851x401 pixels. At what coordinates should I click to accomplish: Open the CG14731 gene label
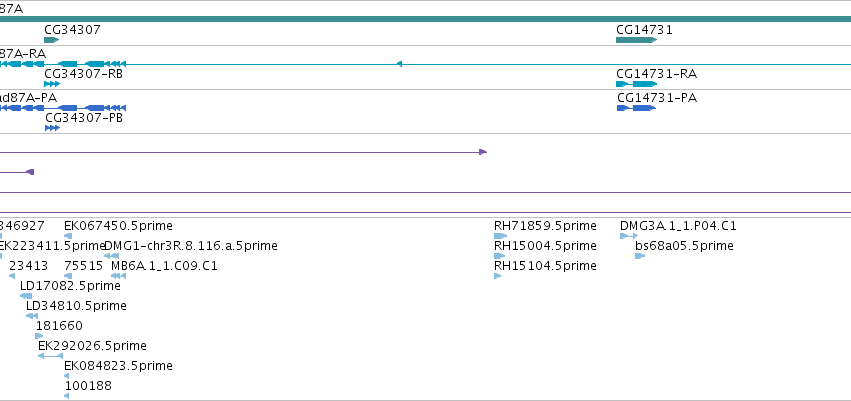point(644,30)
